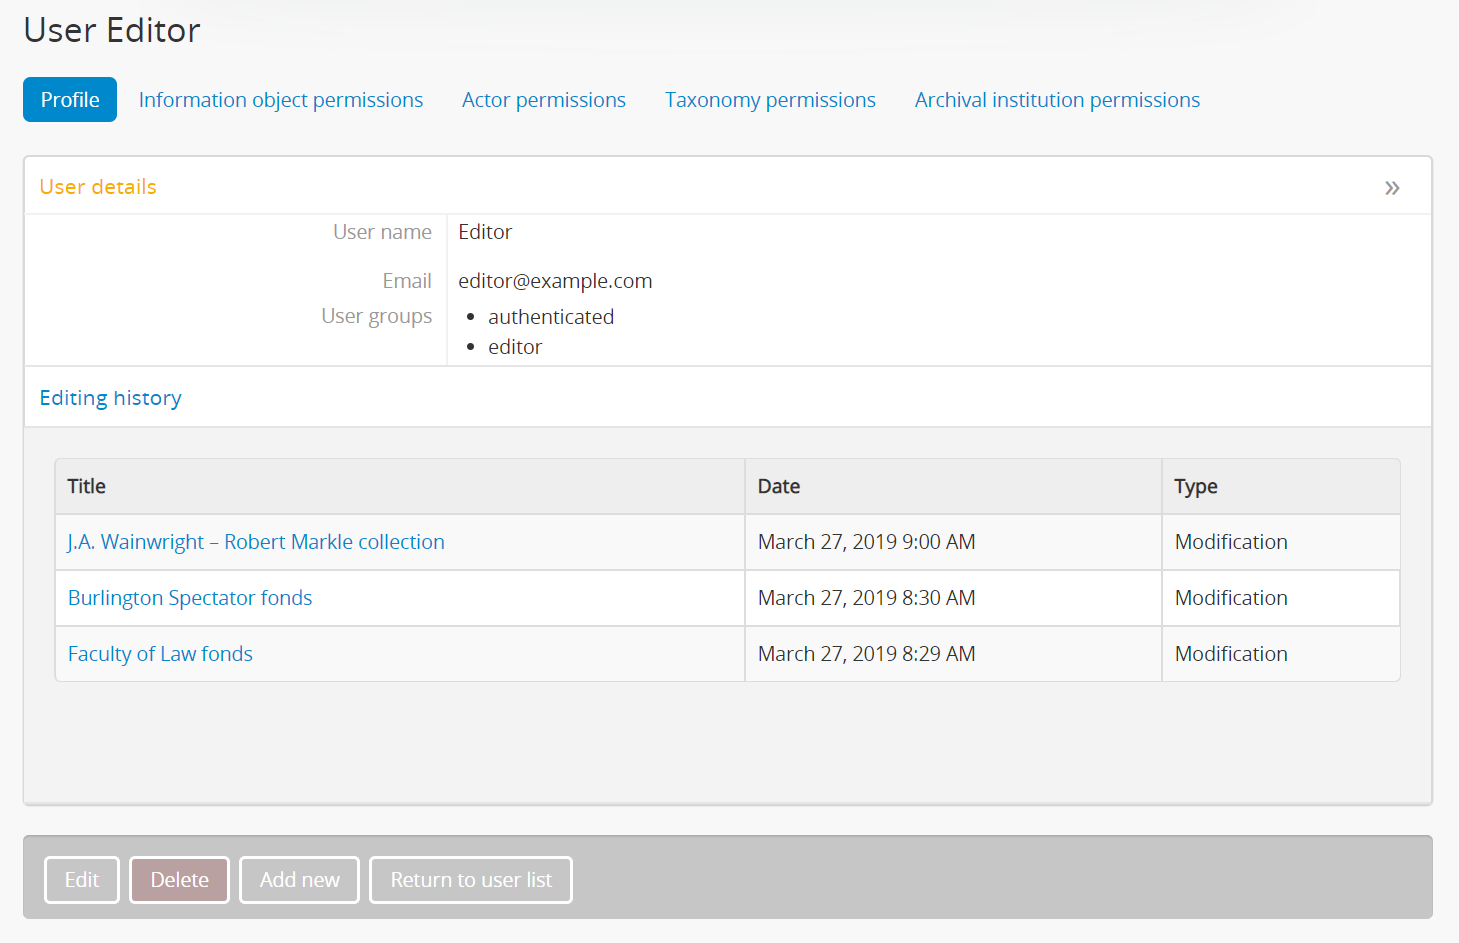The height and width of the screenshot is (943, 1459).
Task: Collapse the User details section header
Action: pos(98,187)
